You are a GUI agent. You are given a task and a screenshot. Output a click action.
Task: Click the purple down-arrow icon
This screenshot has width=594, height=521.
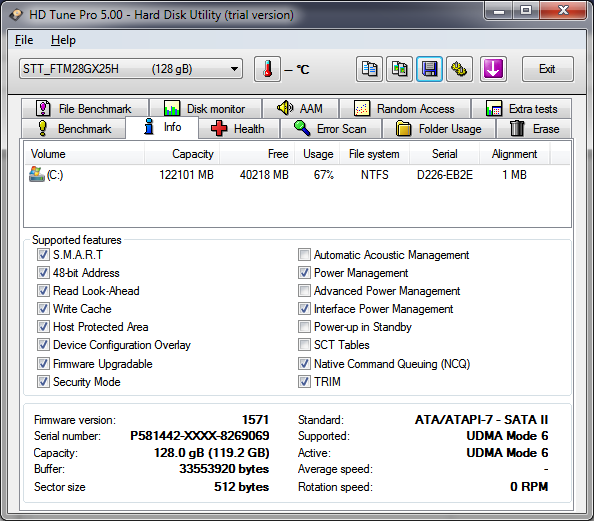(x=493, y=69)
